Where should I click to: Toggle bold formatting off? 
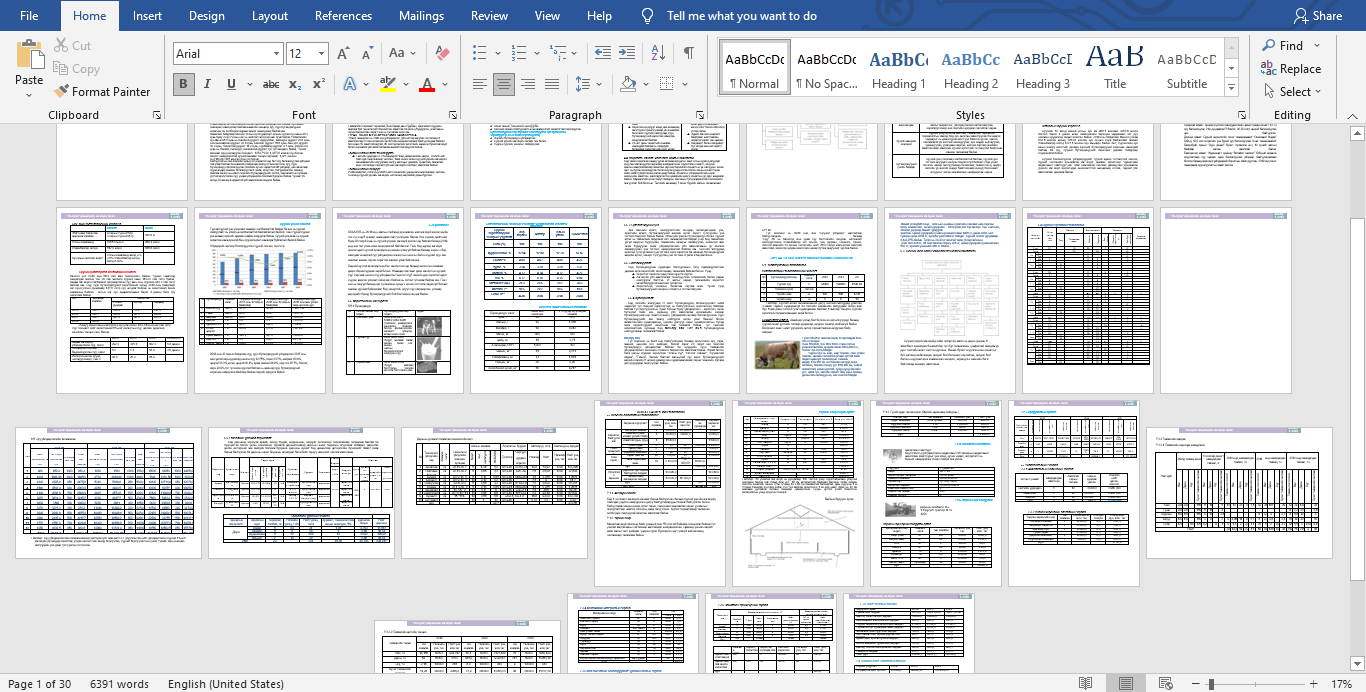183,84
